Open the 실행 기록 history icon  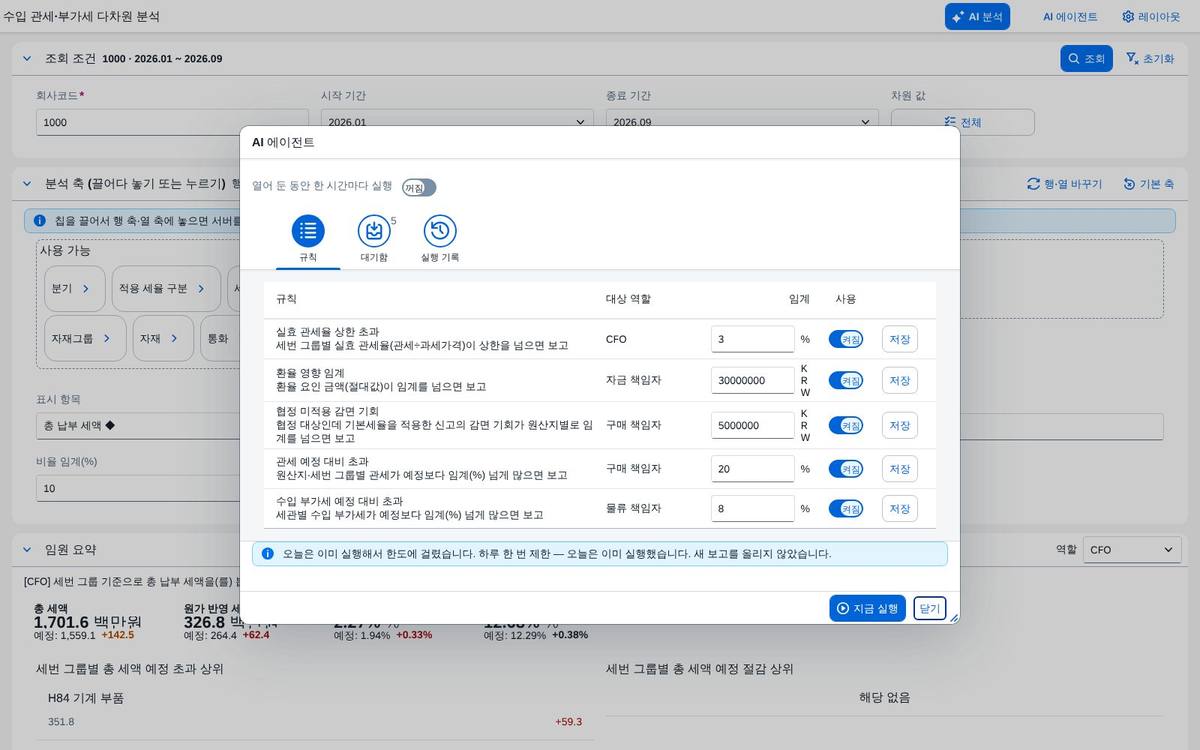[x=440, y=231]
